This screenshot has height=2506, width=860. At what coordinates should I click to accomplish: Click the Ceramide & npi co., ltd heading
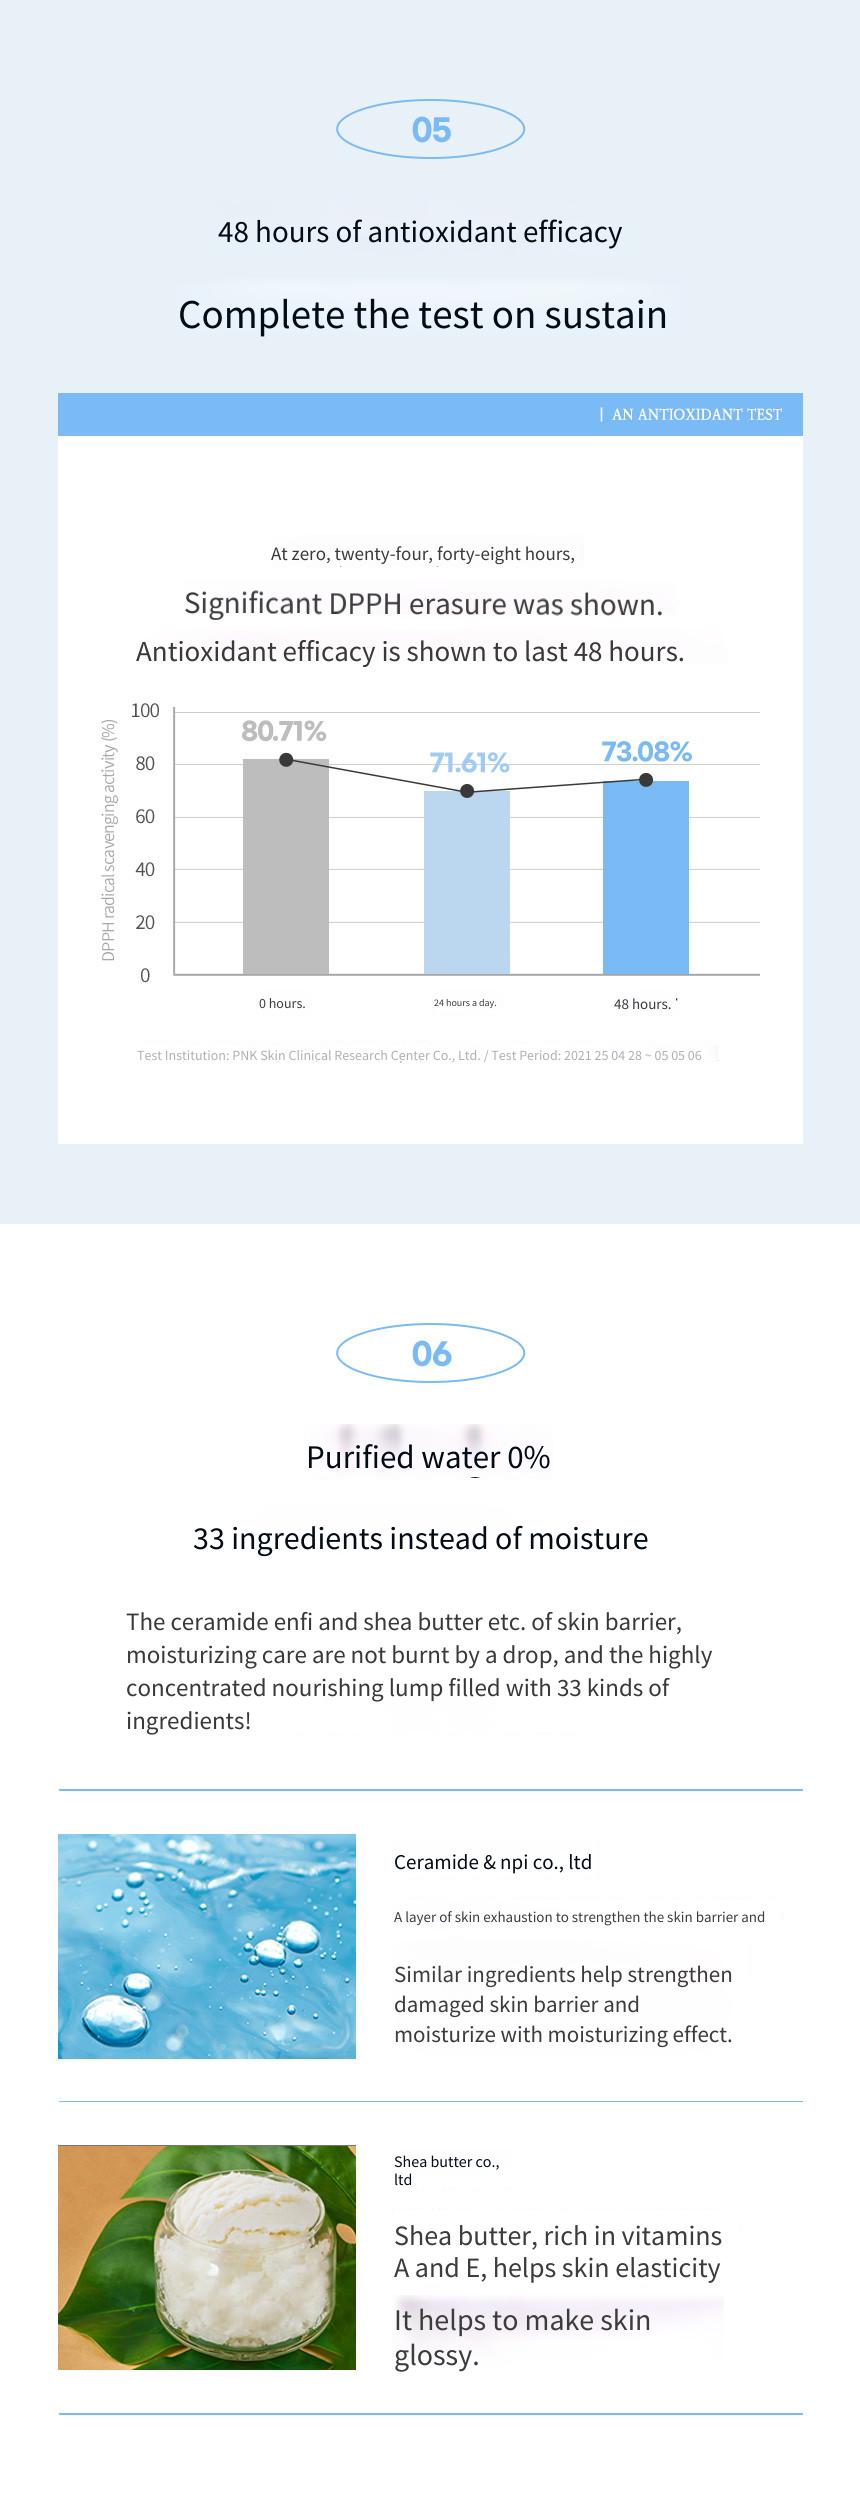click(493, 1862)
